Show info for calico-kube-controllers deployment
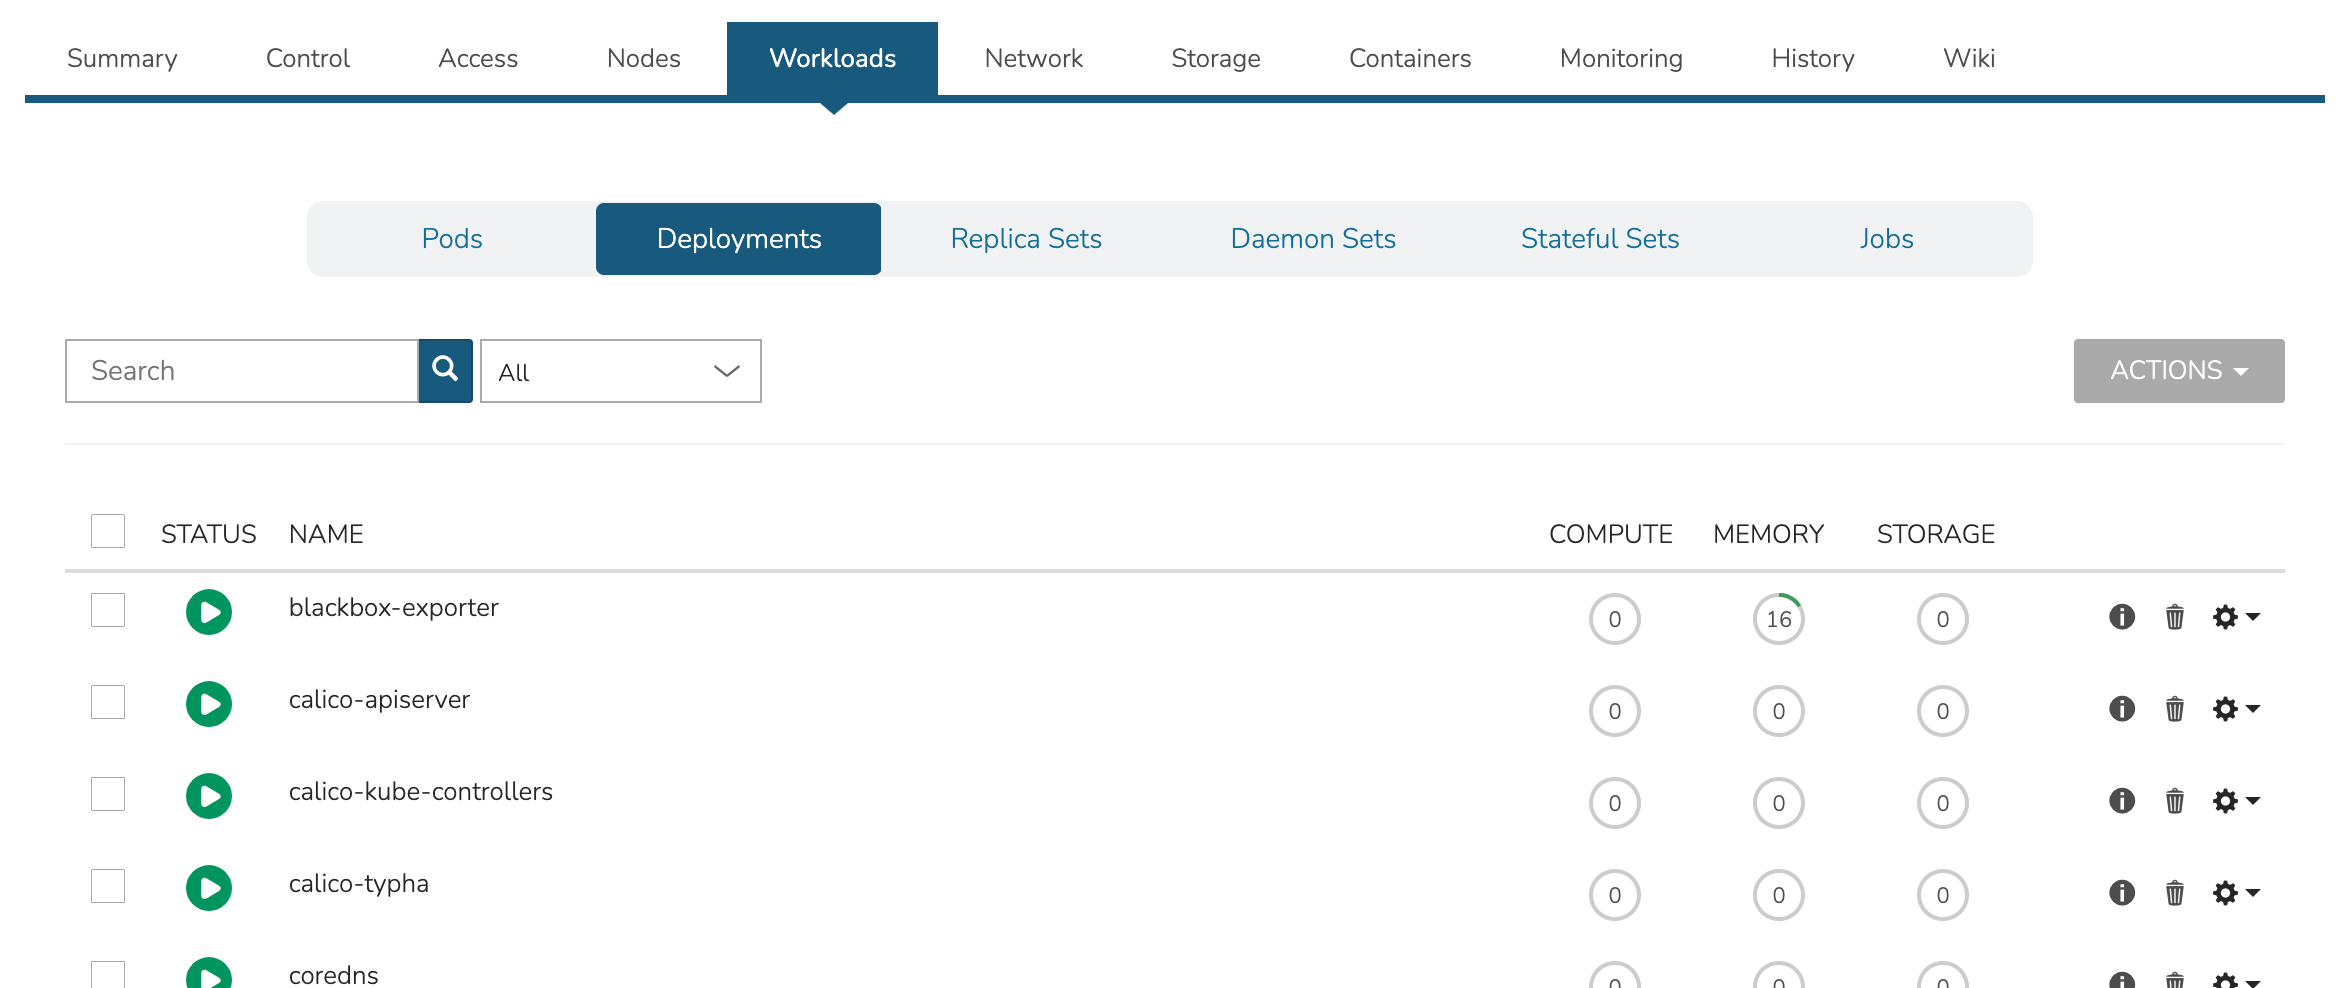Image resolution: width=2352 pixels, height=988 pixels. (x=2121, y=801)
